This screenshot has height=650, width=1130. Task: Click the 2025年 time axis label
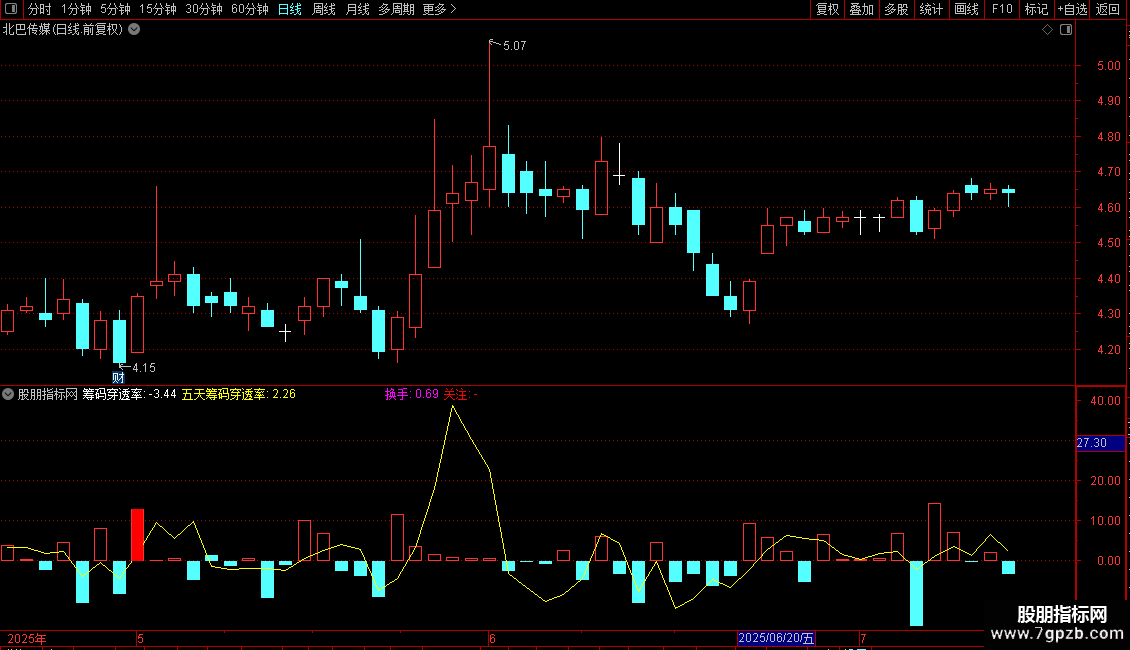pos(27,638)
